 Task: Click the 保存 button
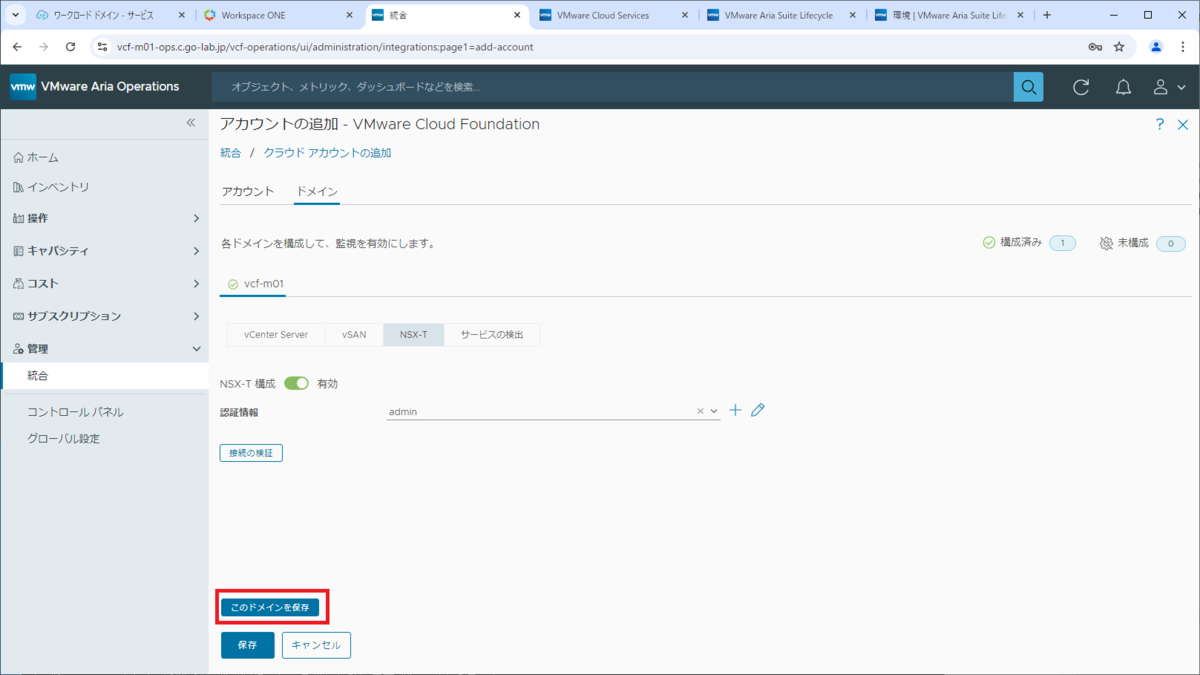(x=247, y=645)
